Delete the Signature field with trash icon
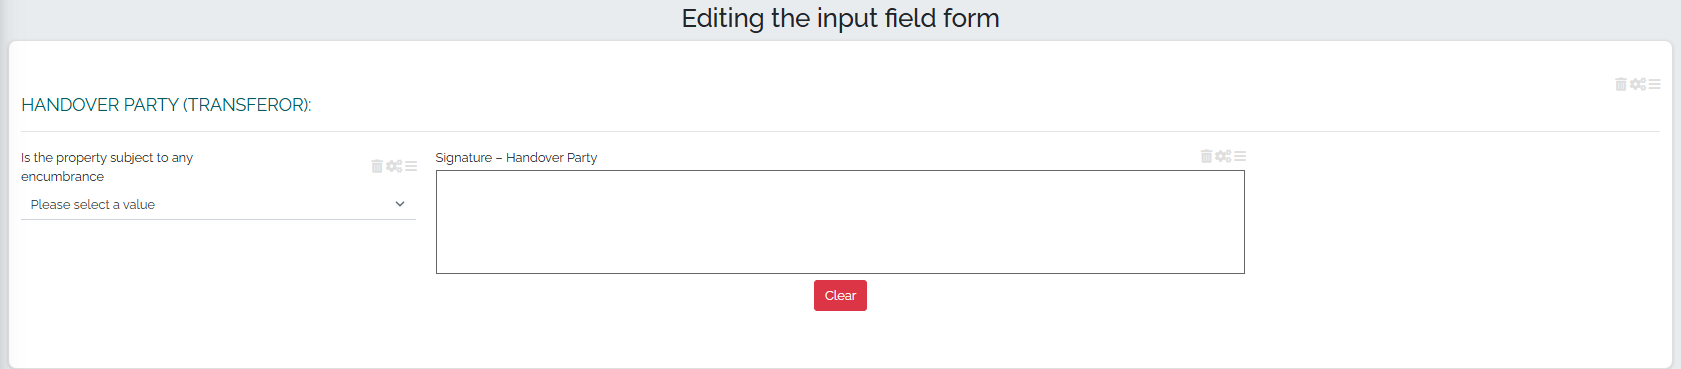Image resolution: width=1681 pixels, height=369 pixels. pos(1206,156)
